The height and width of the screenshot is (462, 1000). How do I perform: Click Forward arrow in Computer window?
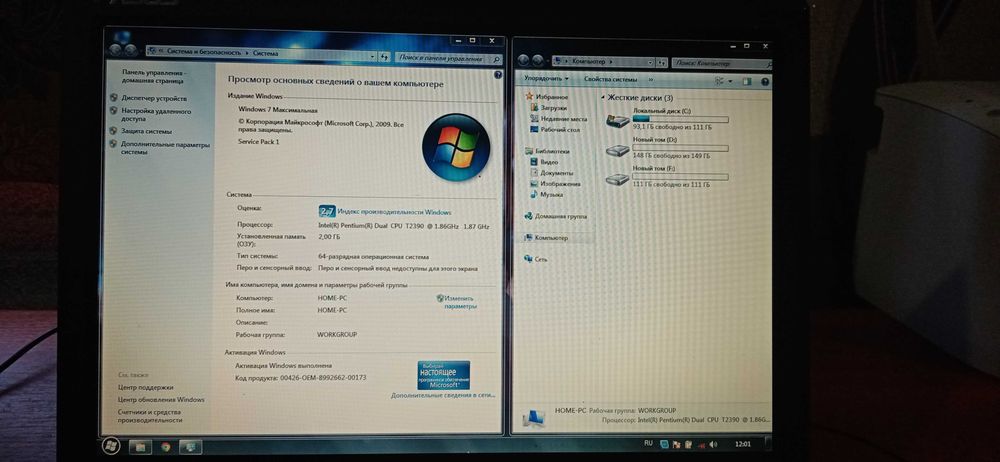click(538, 61)
